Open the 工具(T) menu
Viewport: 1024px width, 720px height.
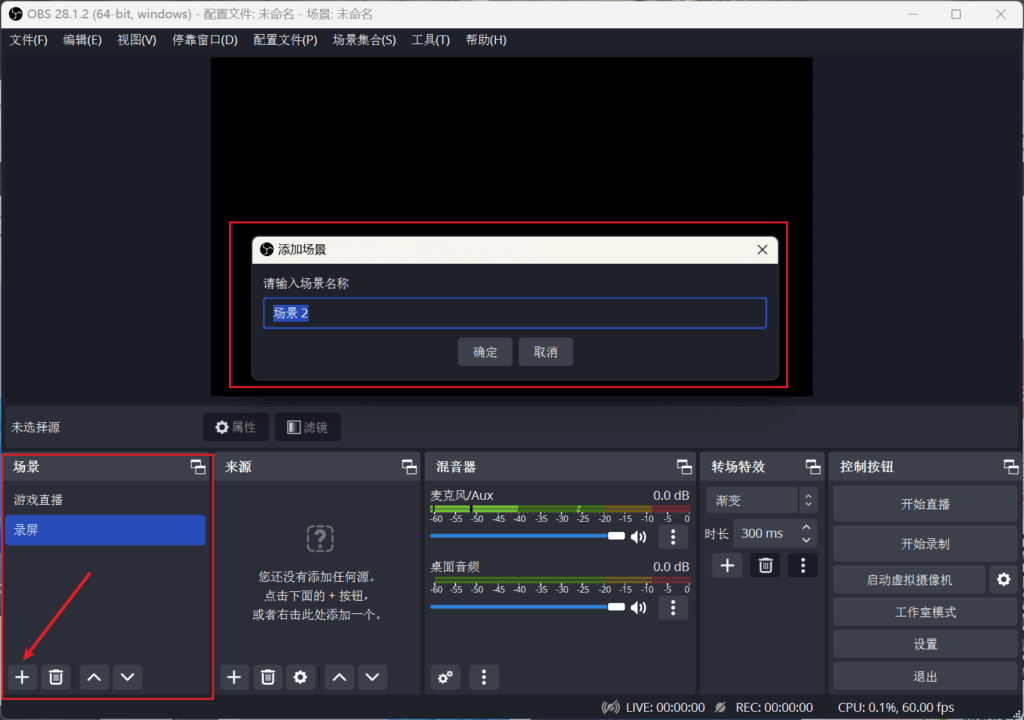click(430, 40)
